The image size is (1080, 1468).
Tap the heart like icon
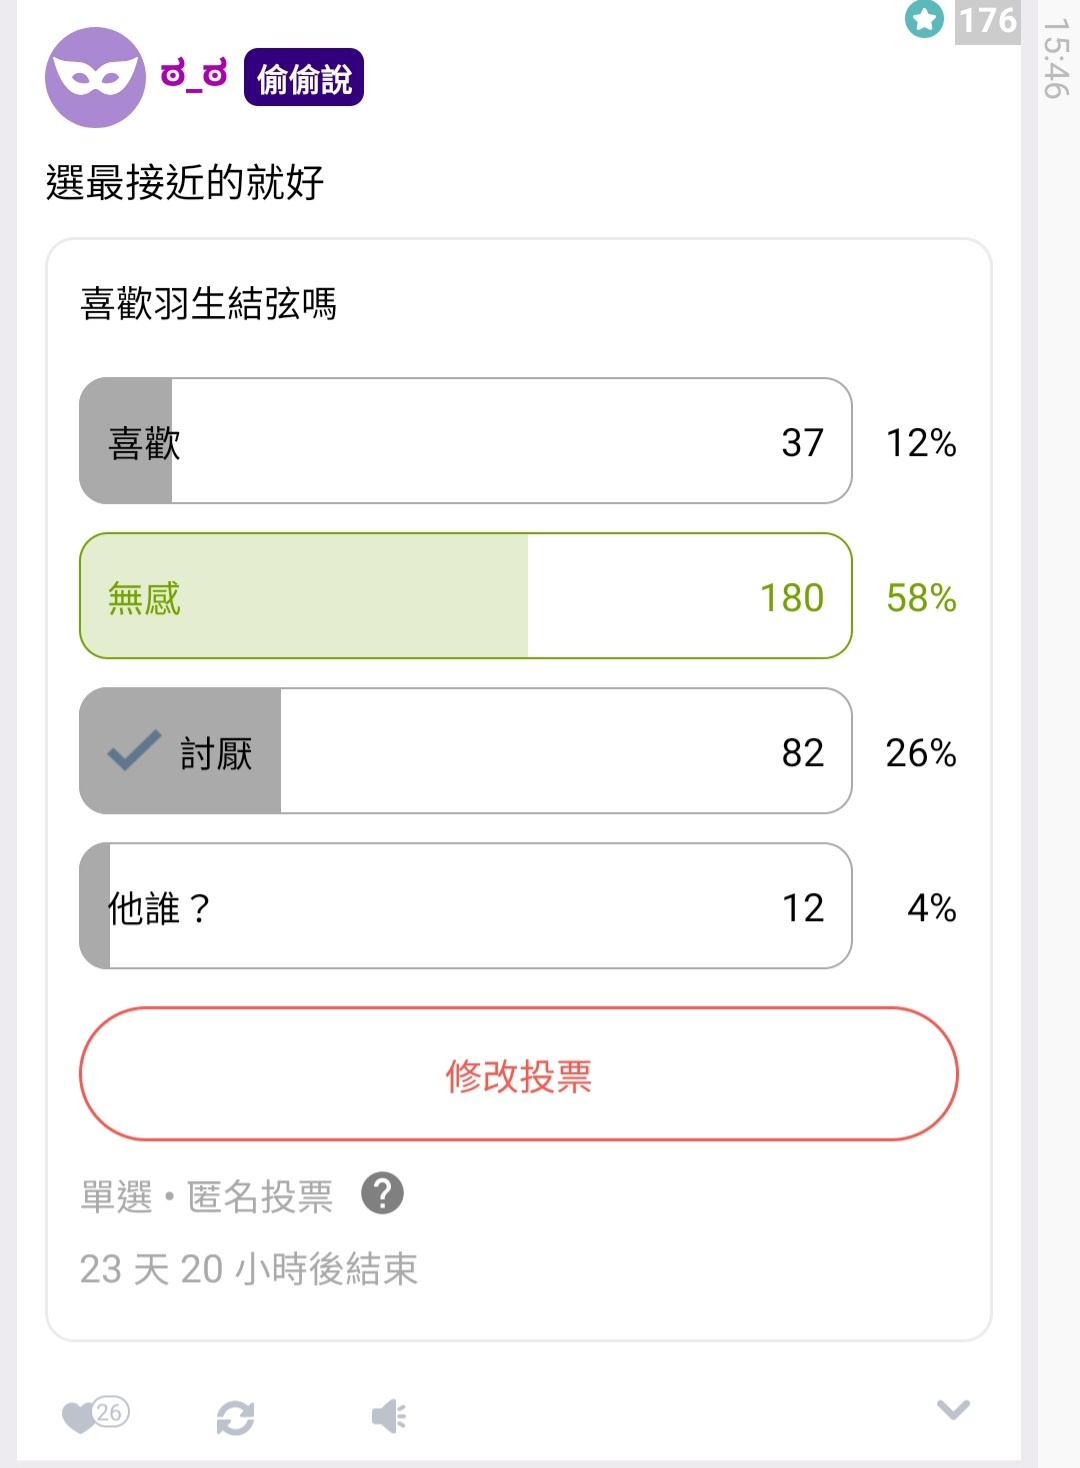79,1417
